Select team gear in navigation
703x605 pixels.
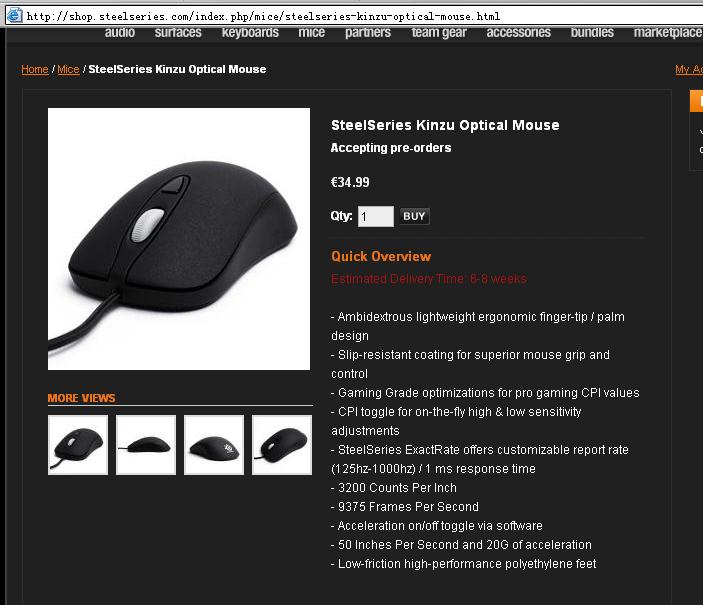(439, 33)
